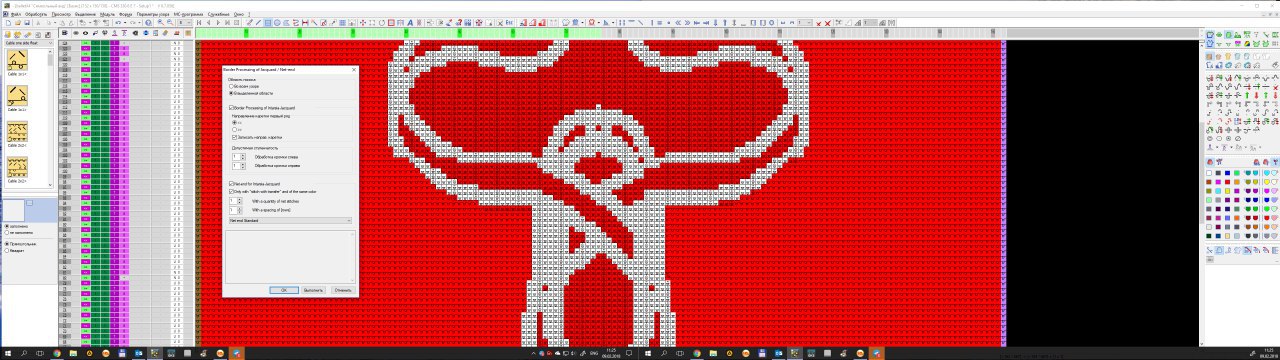This screenshot has height=360, width=1280.
Task: Toggle 'Net-end for Intarsia-Jacquard' checkbox
Action: click(x=231, y=183)
